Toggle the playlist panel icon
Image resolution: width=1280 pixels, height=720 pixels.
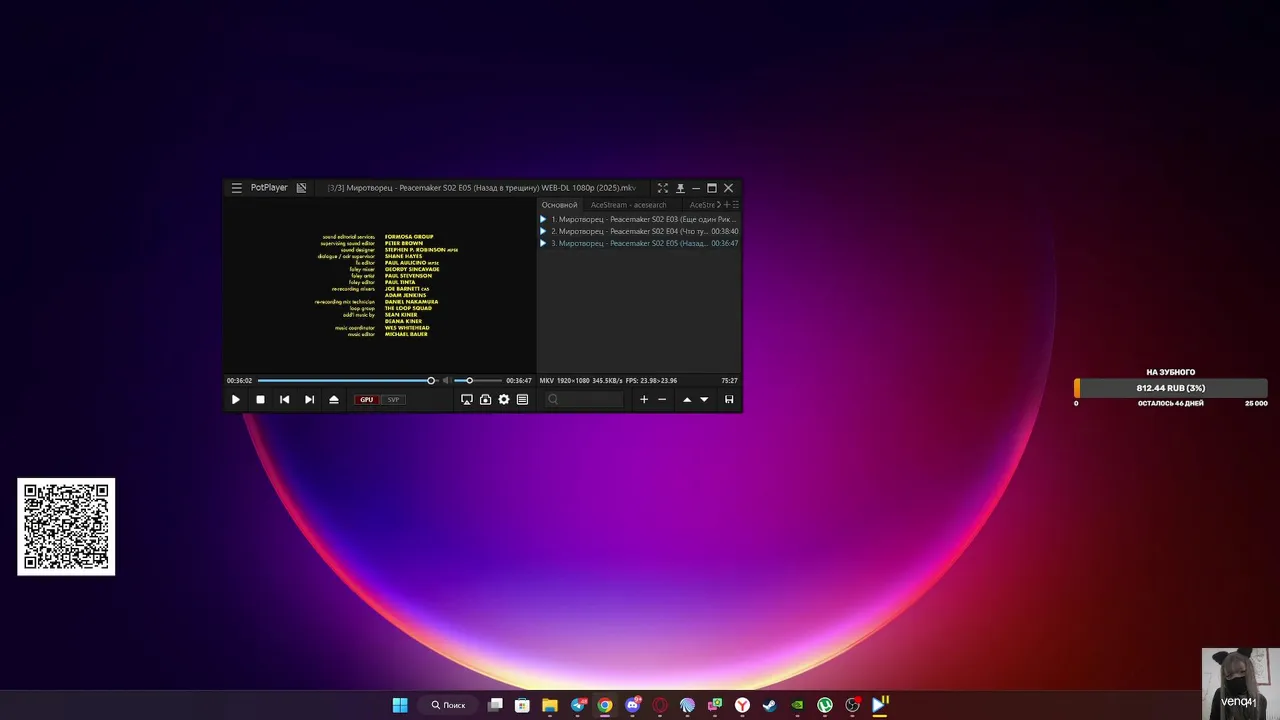(522, 399)
